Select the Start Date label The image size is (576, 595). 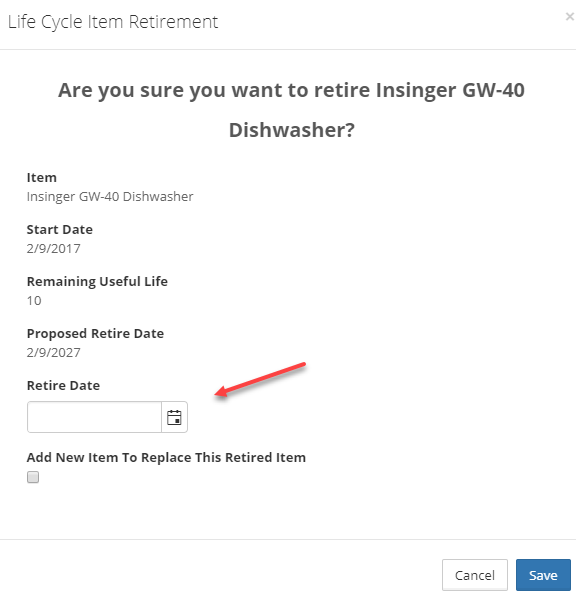[60, 230]
